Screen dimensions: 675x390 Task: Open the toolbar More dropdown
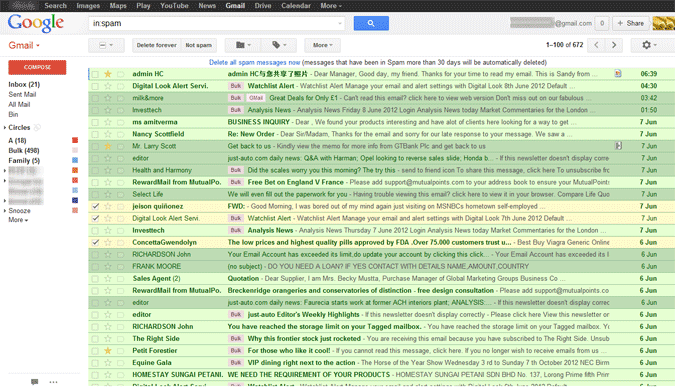[322, 45]
